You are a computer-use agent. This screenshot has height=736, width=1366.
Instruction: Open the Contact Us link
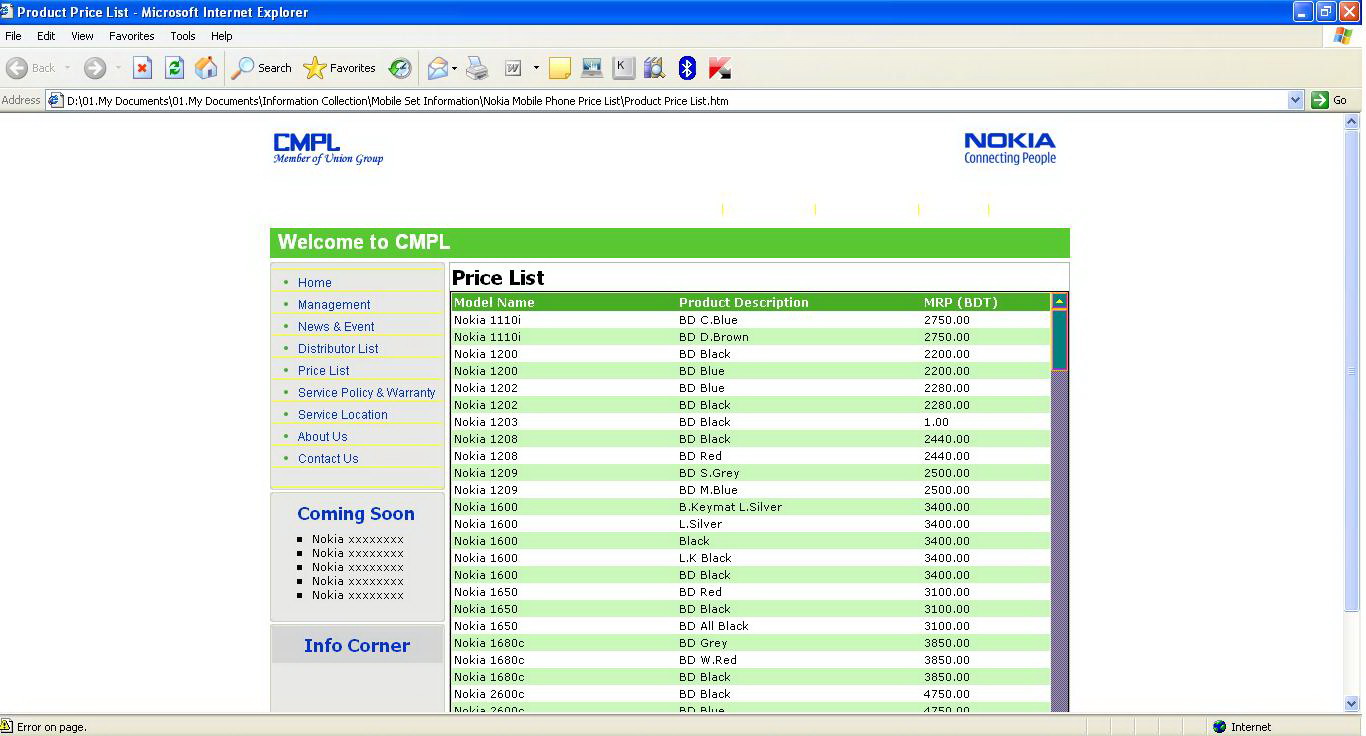coord(328,459)
